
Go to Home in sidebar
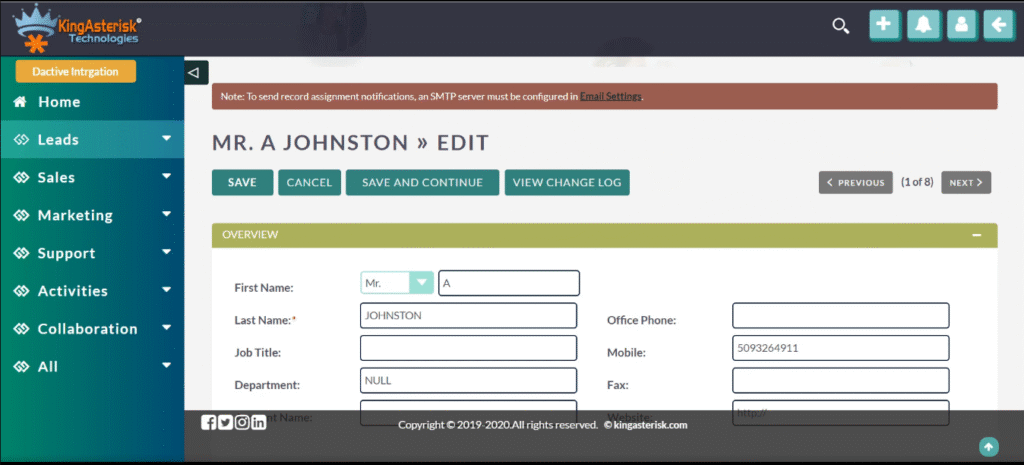[x=59, y=102]
